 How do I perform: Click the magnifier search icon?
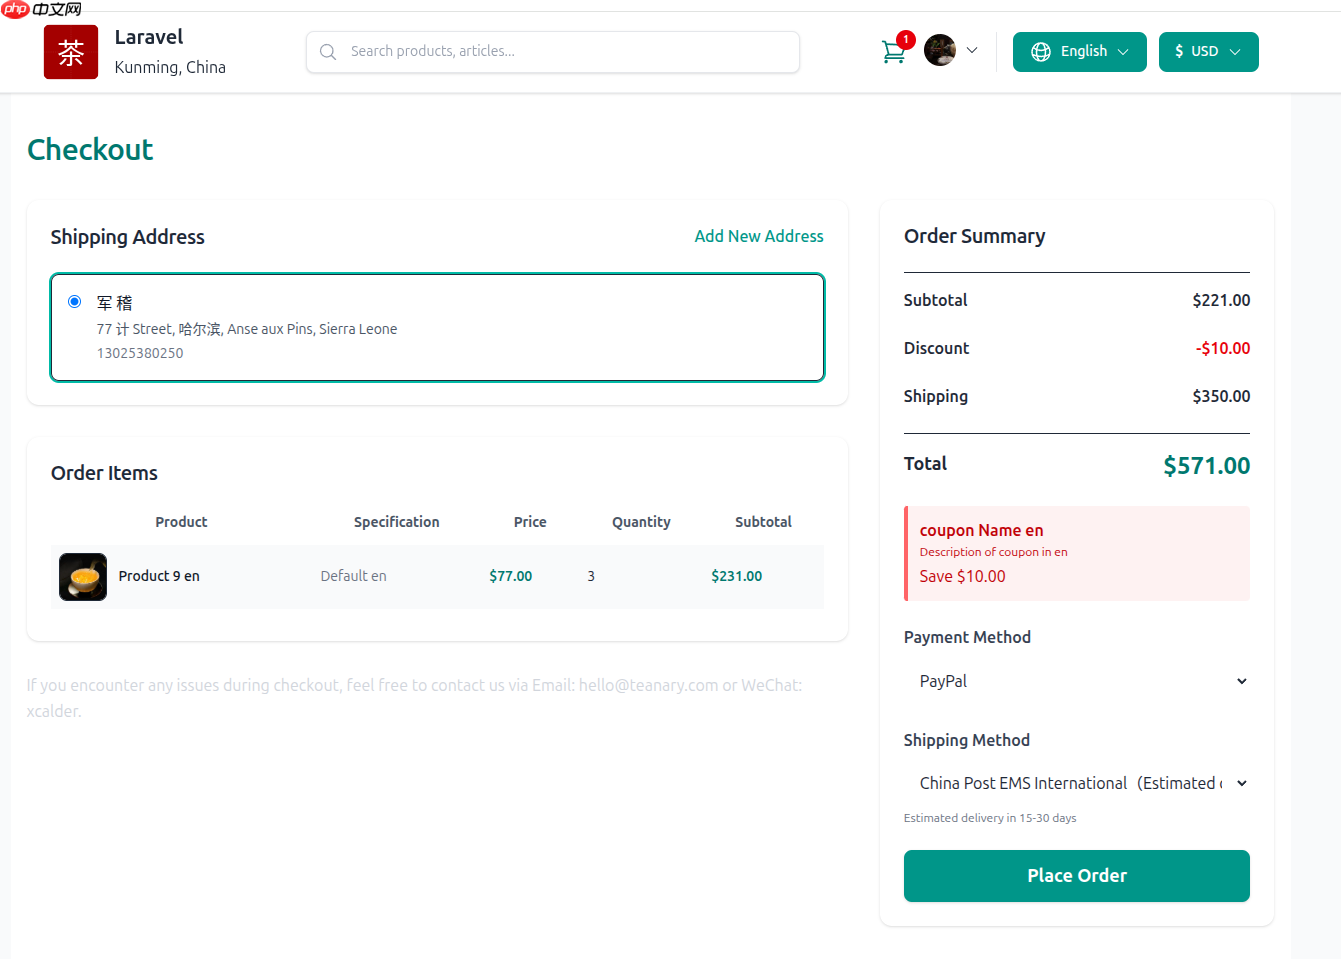[328, 52]
